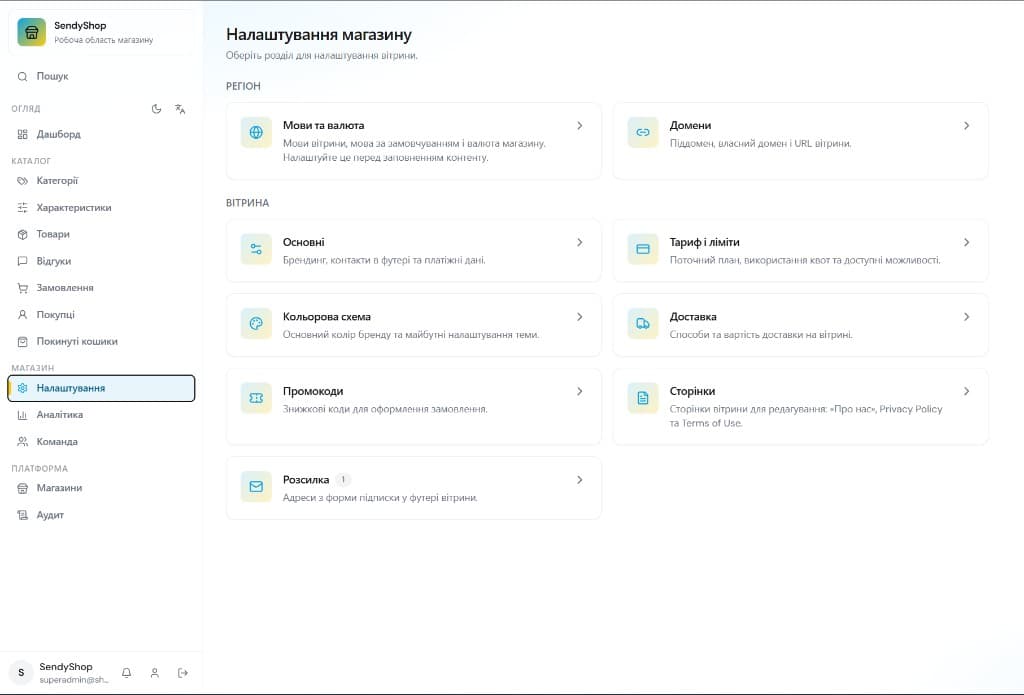
Task: Click the logout icon
Action: 183,672
